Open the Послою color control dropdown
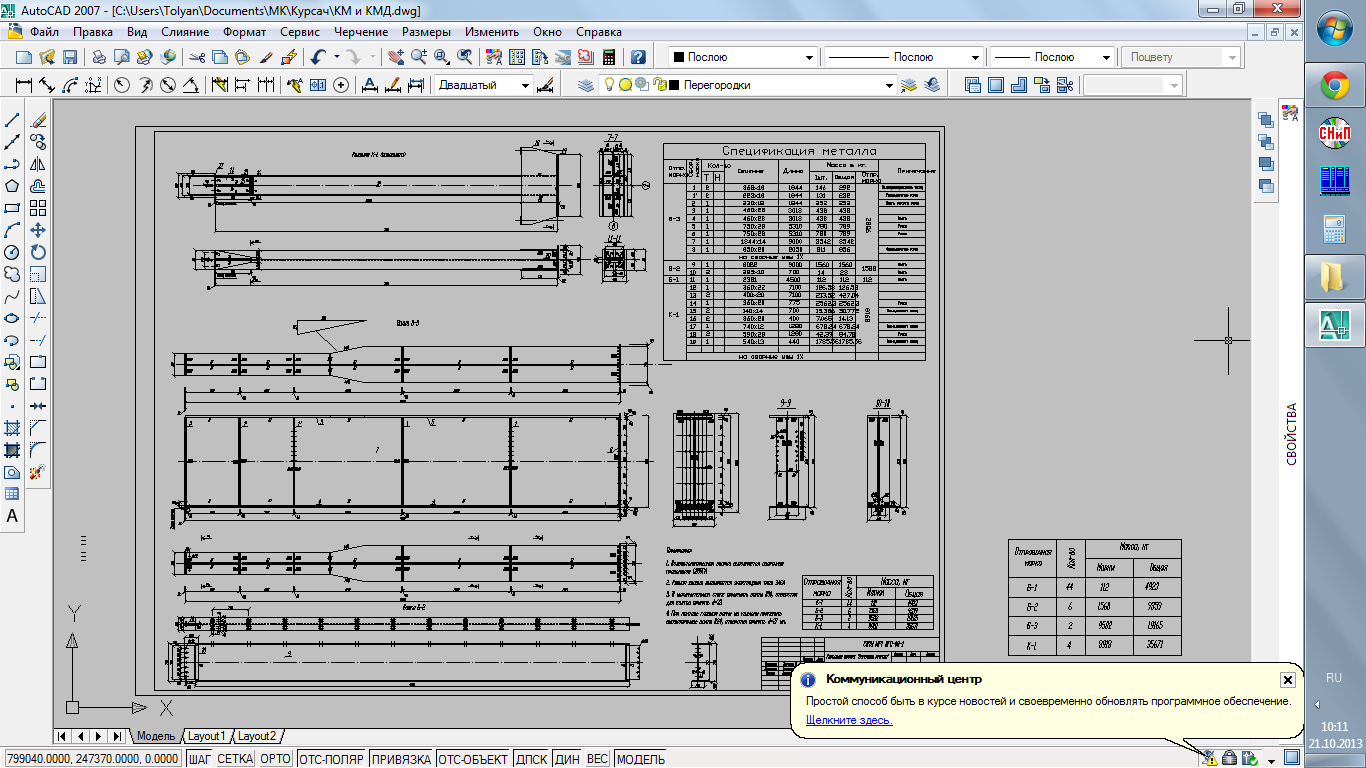The height and width of the screenshot is (768, 1366). (x=810, y=57)
